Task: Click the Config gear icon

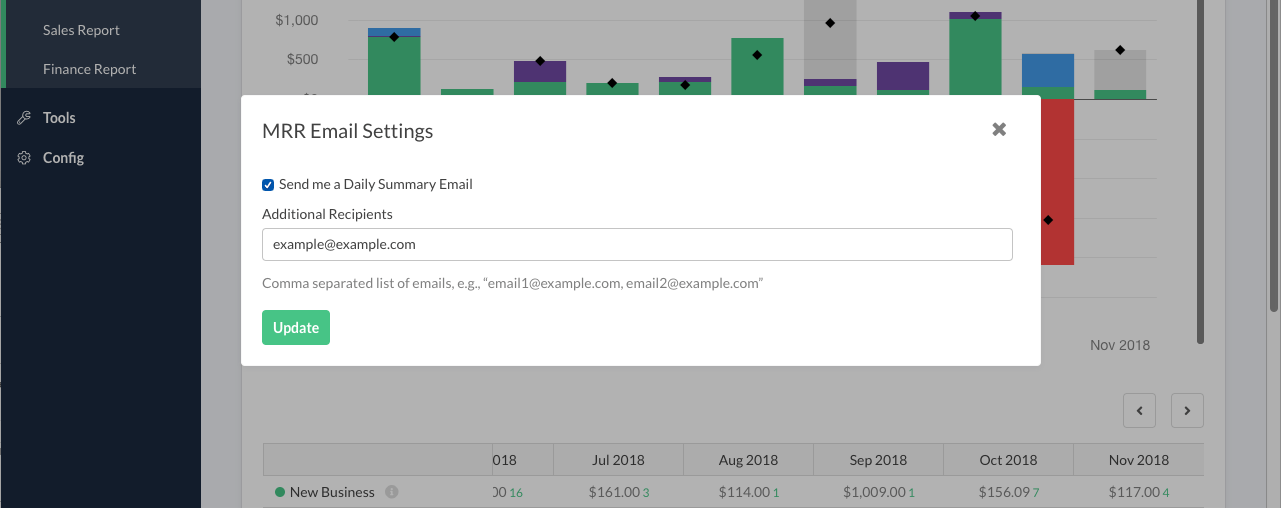Action: pyautogui.click(x=24, y=158)
